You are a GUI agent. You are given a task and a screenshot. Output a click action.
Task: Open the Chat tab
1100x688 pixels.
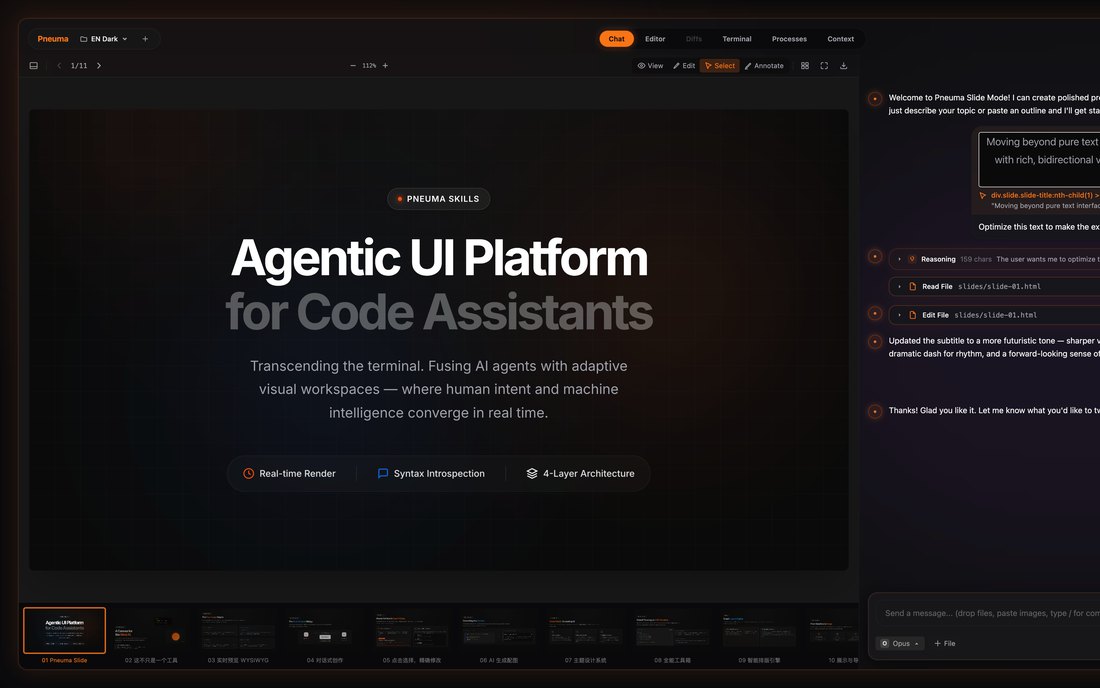coord(617,39)
